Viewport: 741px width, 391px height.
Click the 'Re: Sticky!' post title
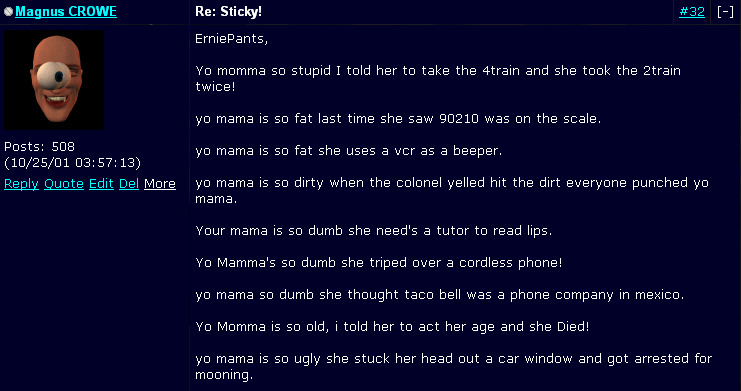(228, 12)
